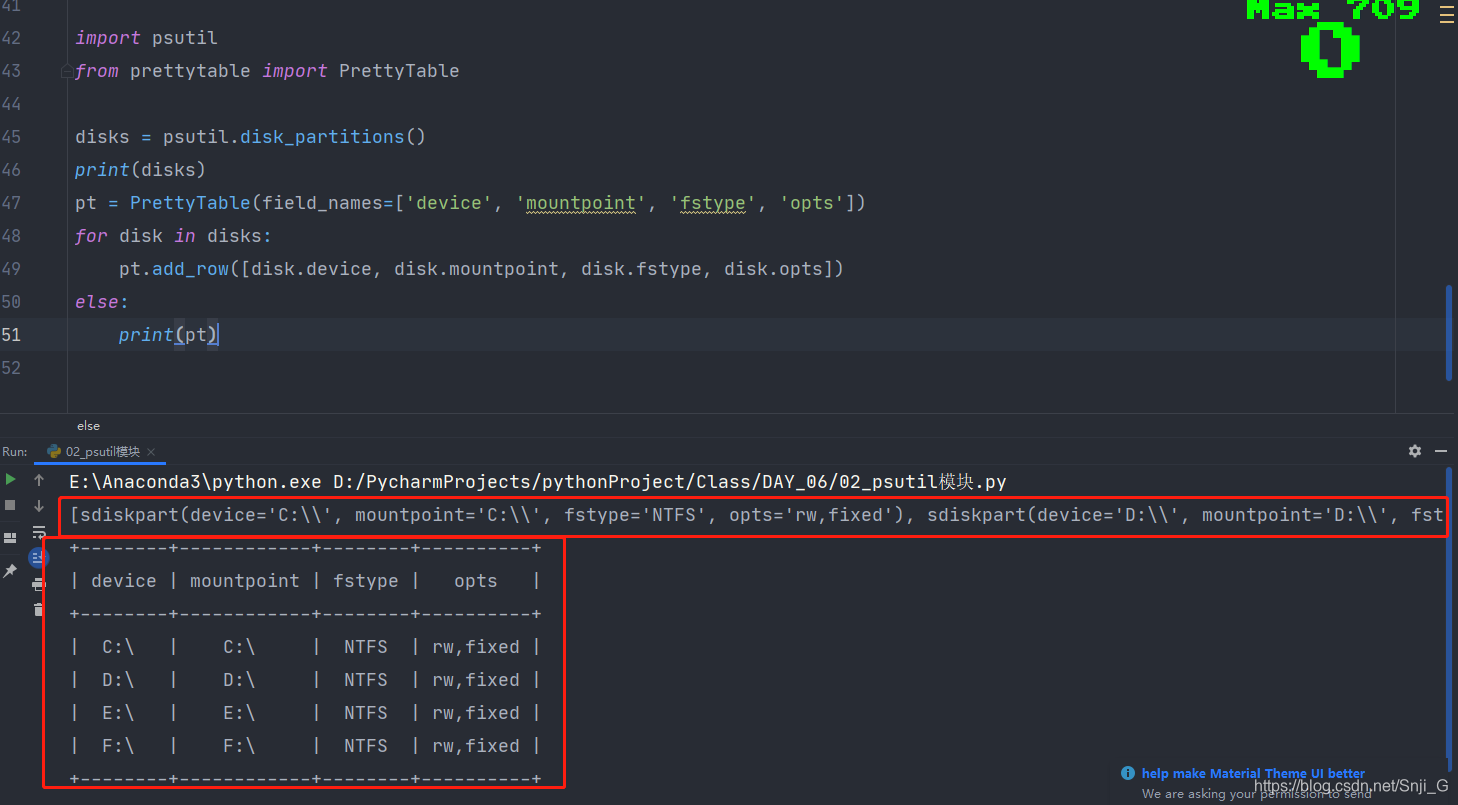1458x805 pixels.
Task: Click the 'else' breadcrumb below the editor
Action: pyautogui.click(x=88, y=426)
